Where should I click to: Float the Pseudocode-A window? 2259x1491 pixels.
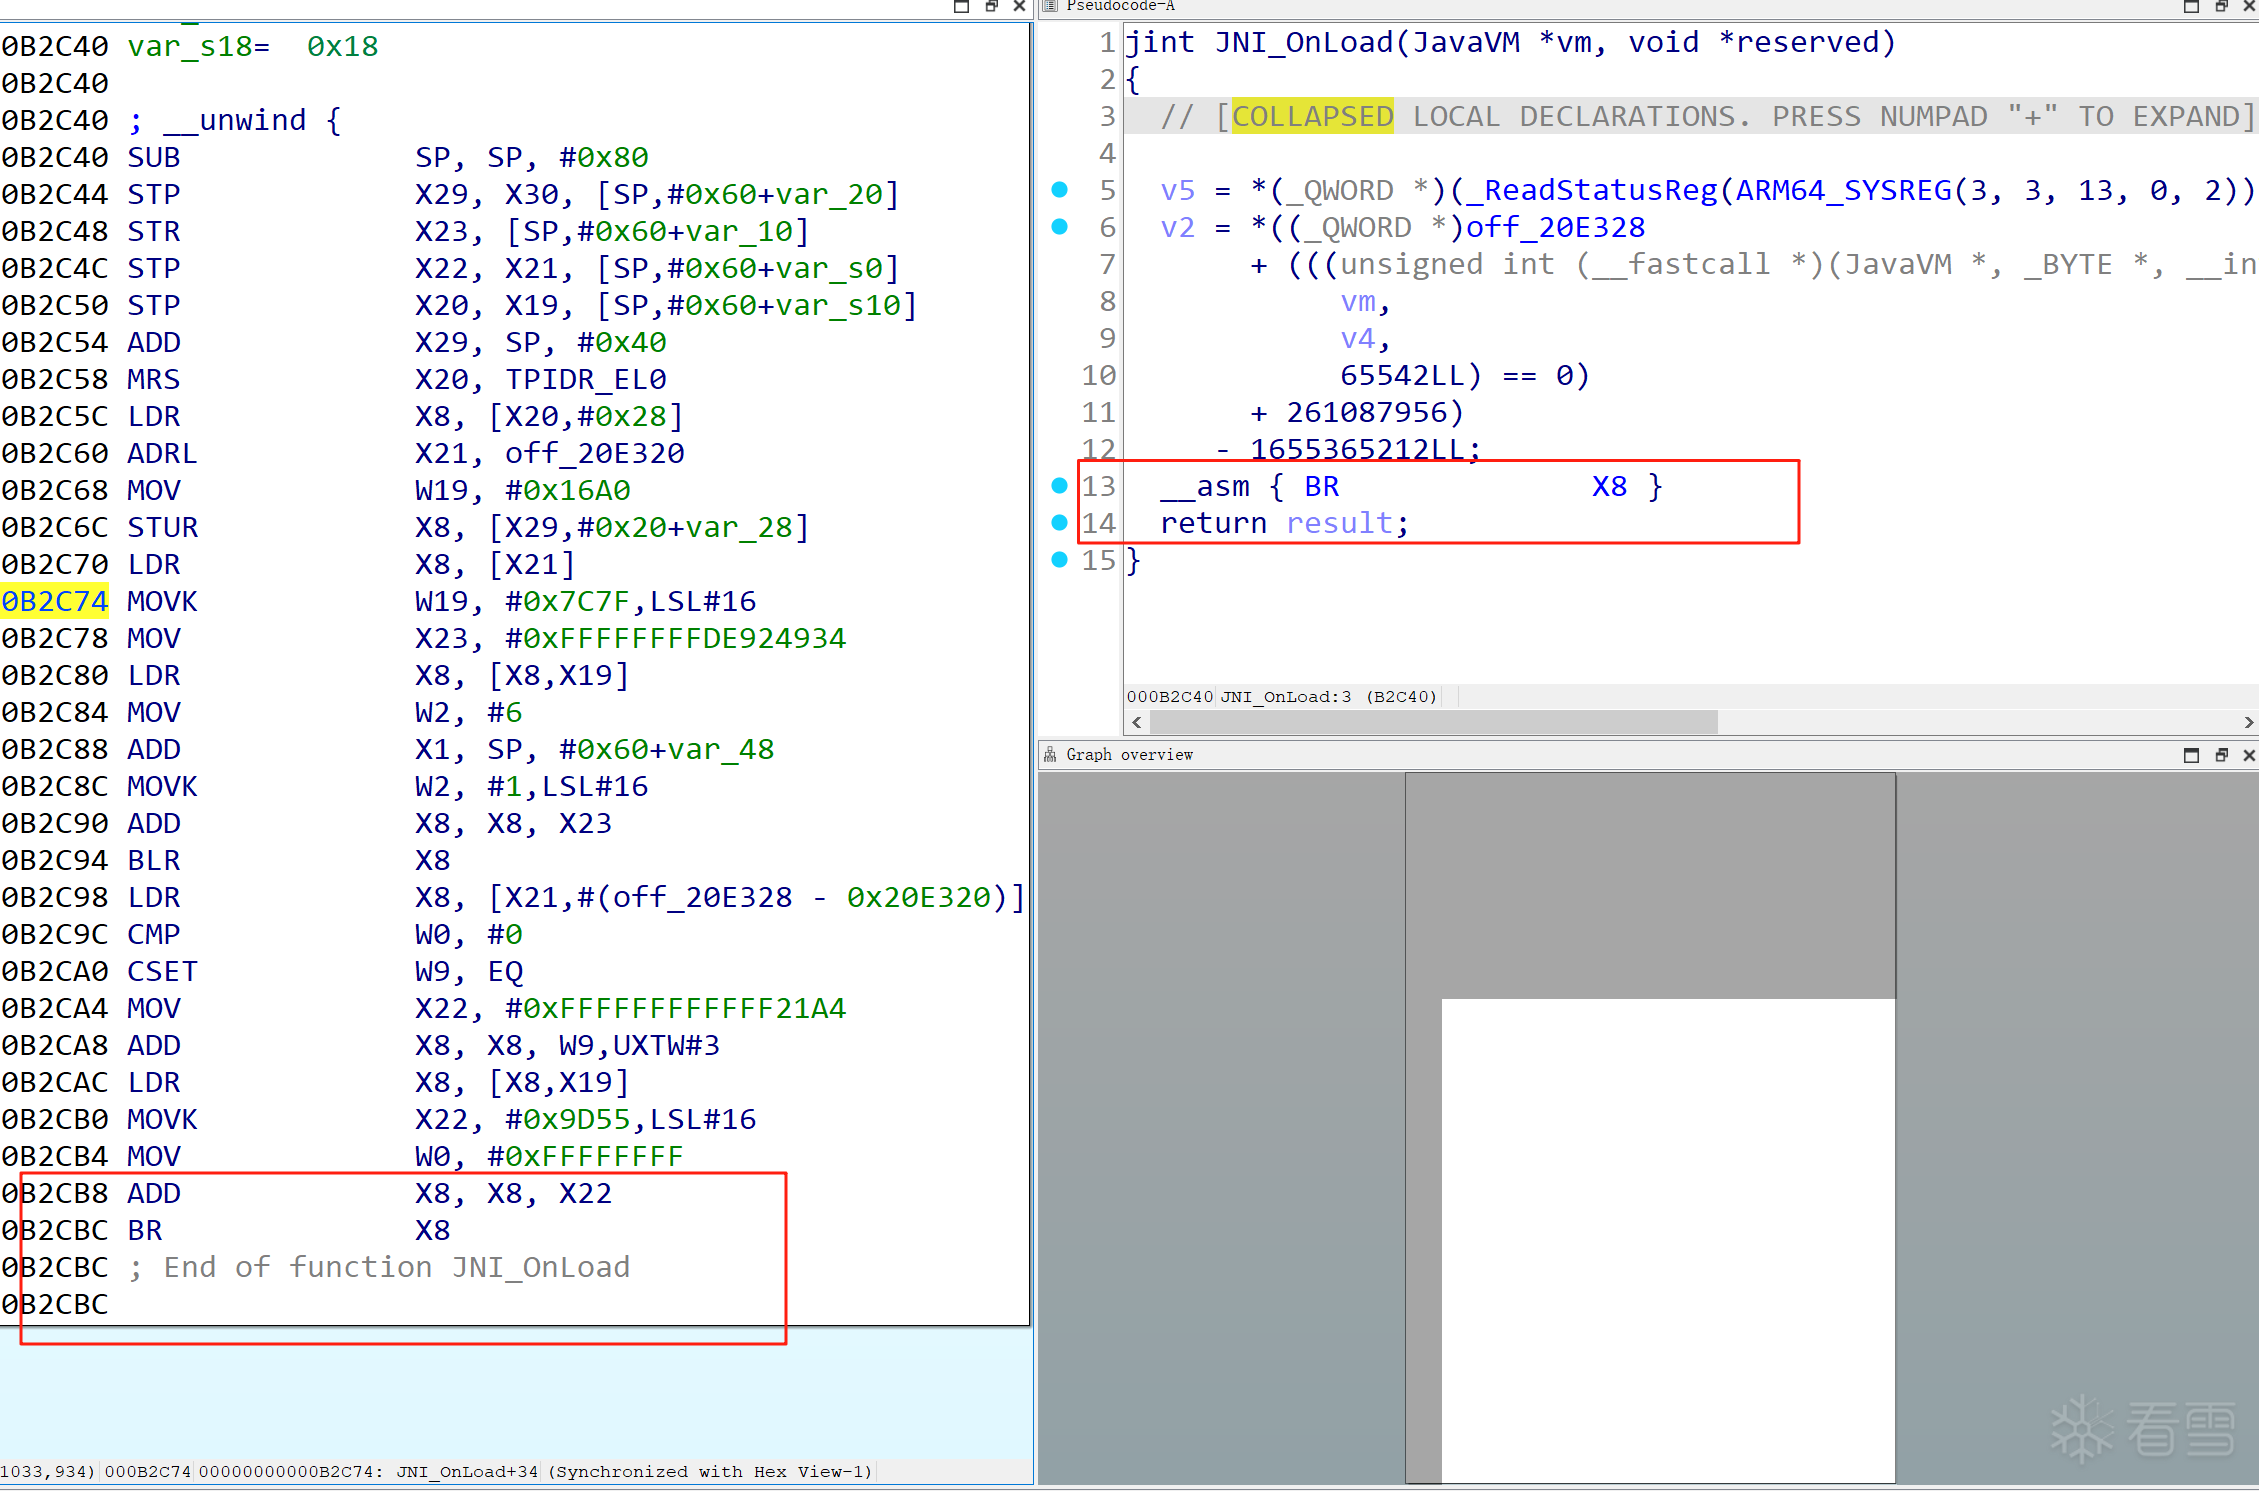pos(2221,6)
